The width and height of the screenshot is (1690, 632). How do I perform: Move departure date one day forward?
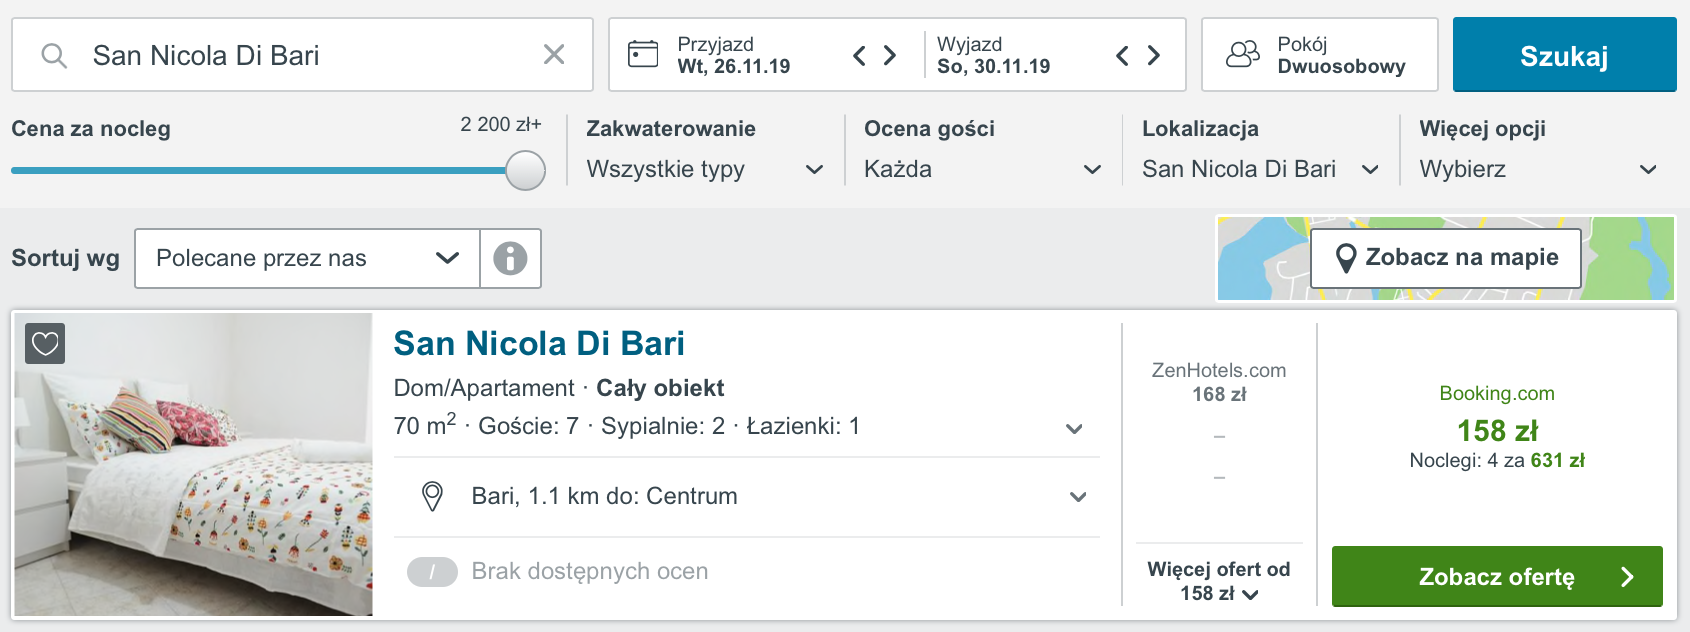point(1154,55)
